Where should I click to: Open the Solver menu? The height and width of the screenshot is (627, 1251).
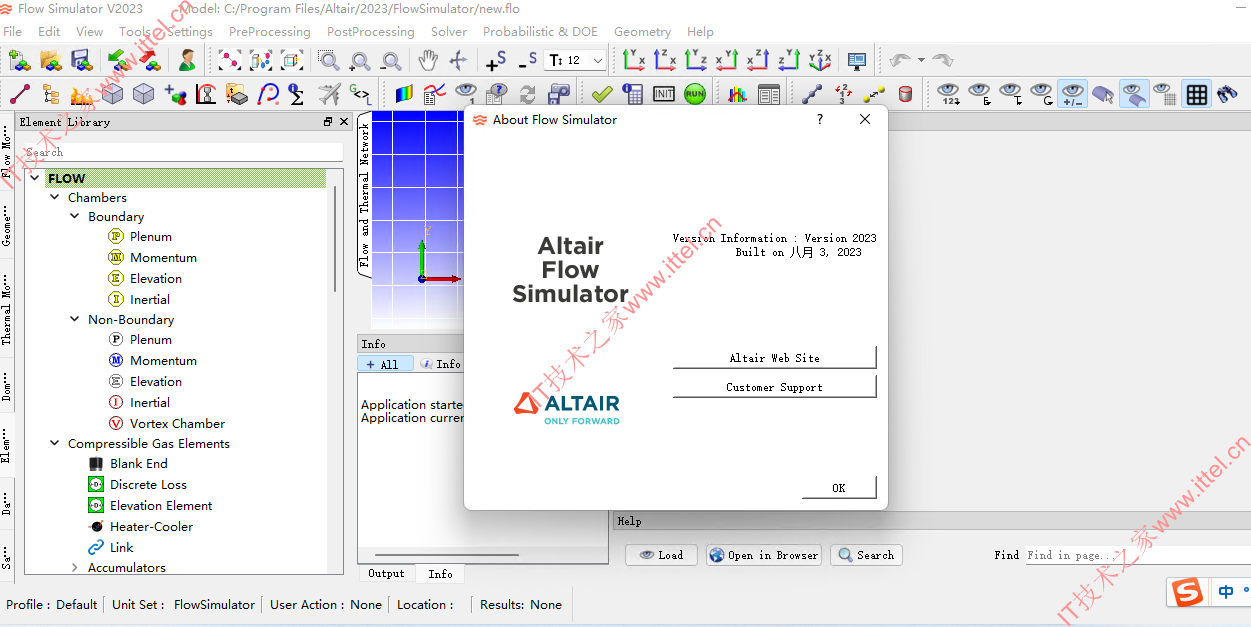tap(449, 31)
